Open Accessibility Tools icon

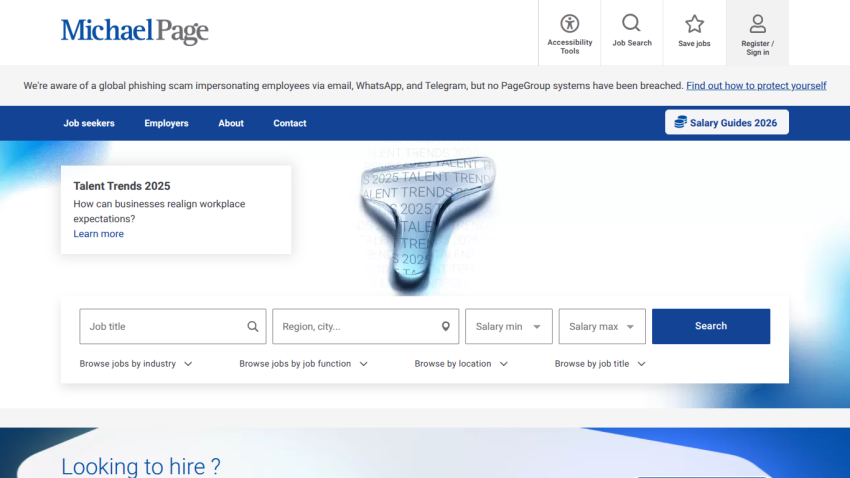pyautogui.click(x=569, y=23)
